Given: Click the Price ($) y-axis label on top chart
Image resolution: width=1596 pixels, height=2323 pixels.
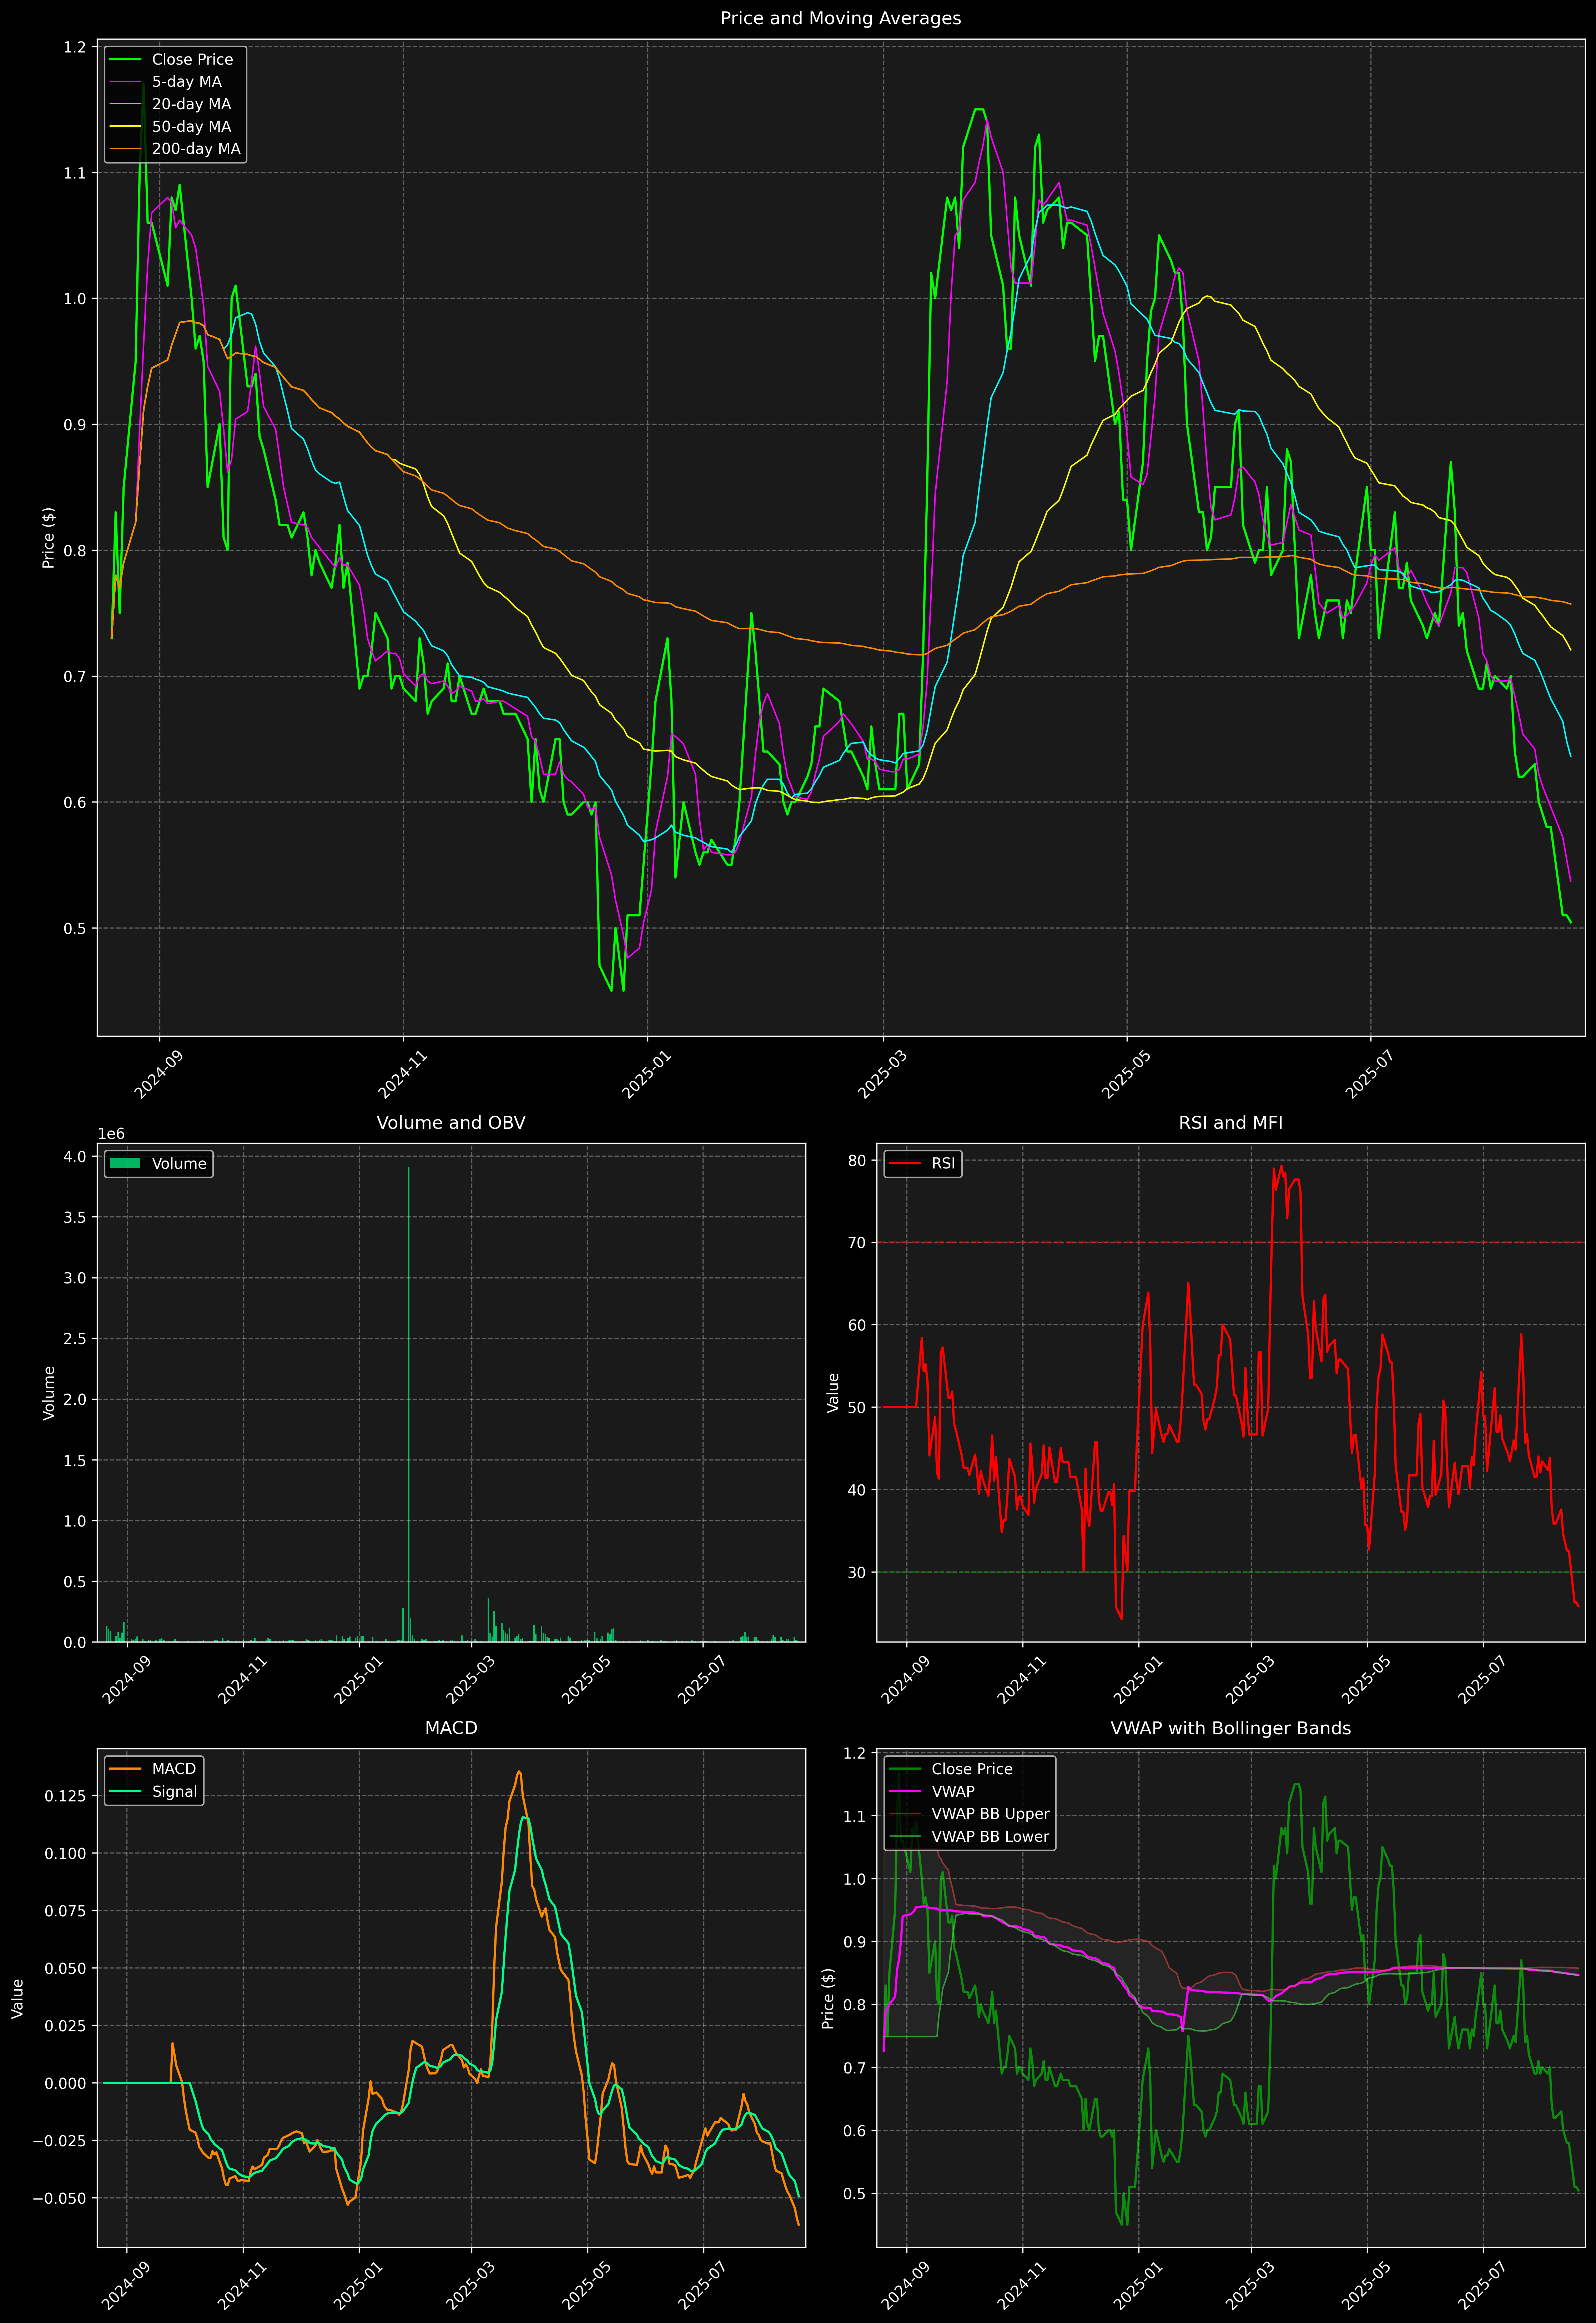Looking at the screenshot, I should pos(48,538).
